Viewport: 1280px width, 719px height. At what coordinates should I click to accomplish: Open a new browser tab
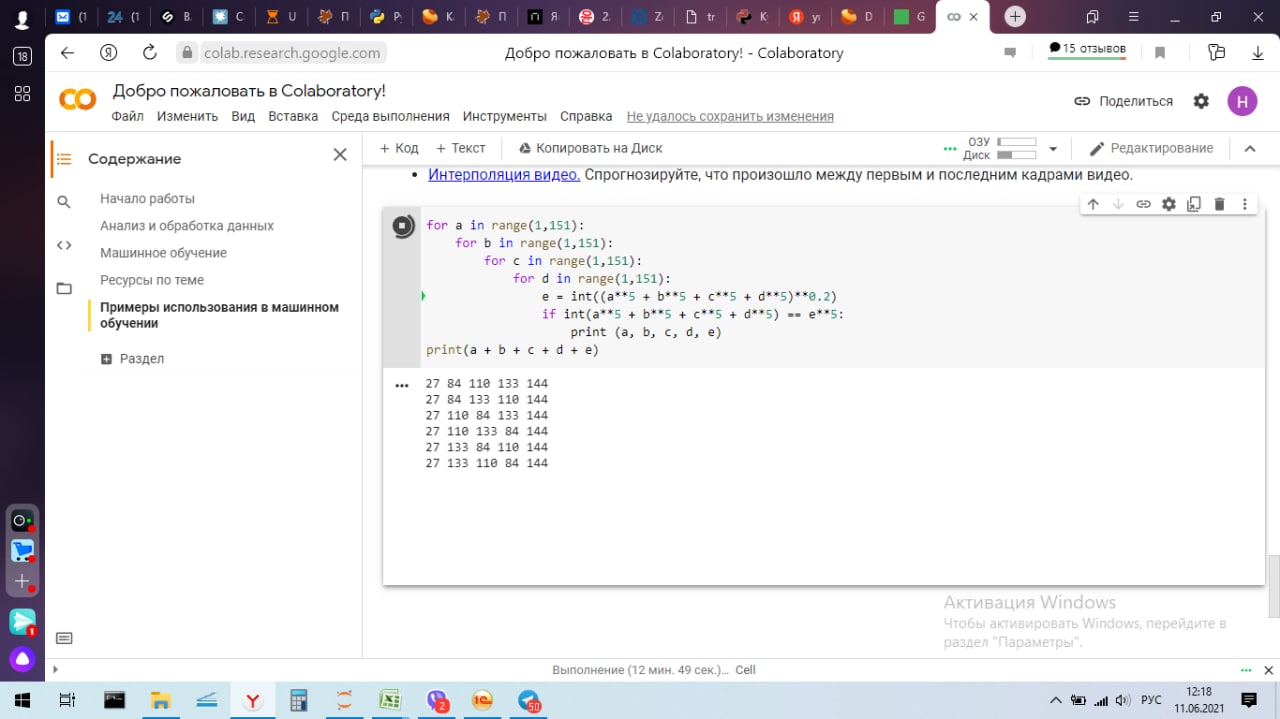point(1015,16)
